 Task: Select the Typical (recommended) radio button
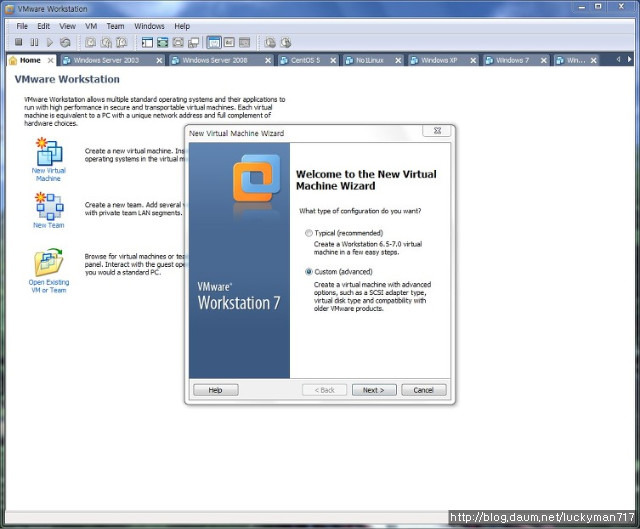(x=309, y=233)
